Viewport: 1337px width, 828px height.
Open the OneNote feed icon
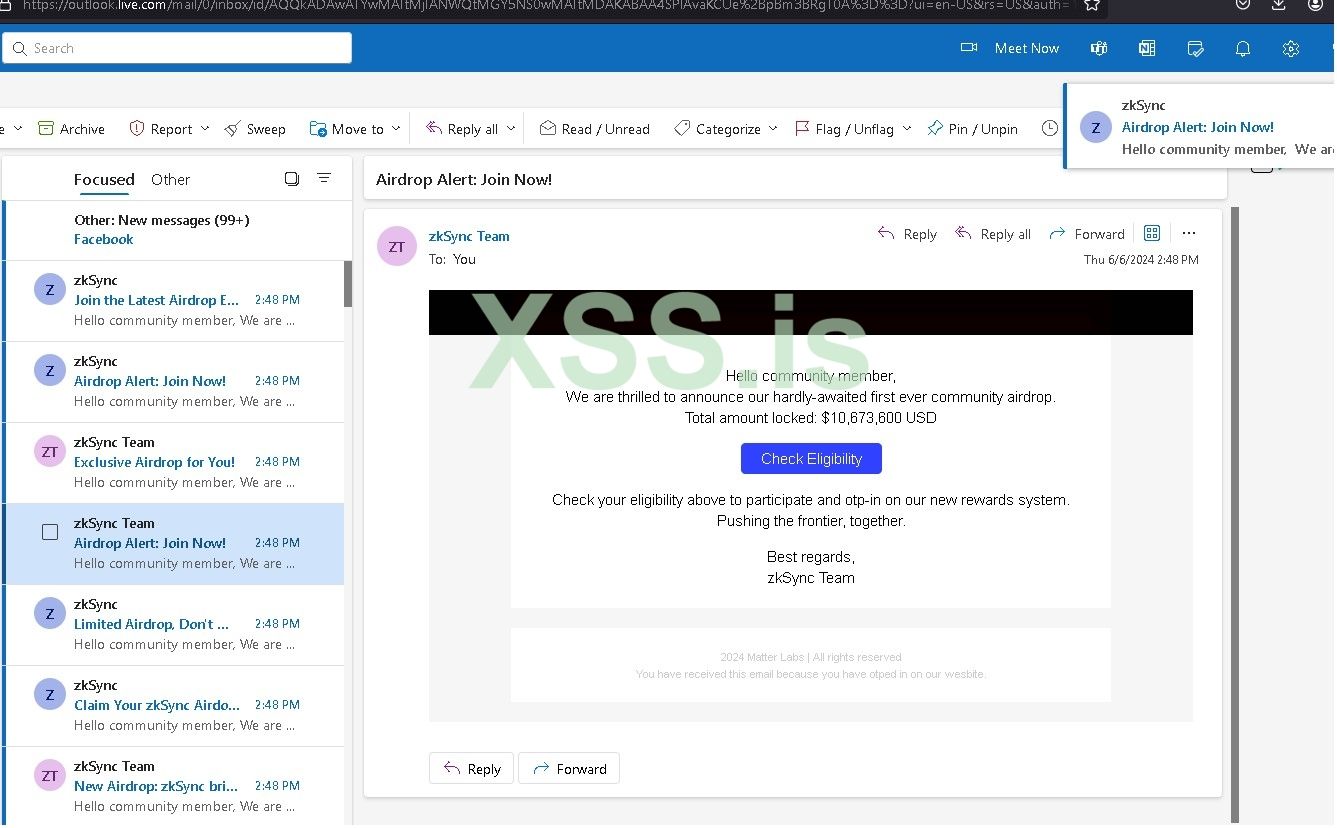pyautogui.click(x=1147, y=48)
